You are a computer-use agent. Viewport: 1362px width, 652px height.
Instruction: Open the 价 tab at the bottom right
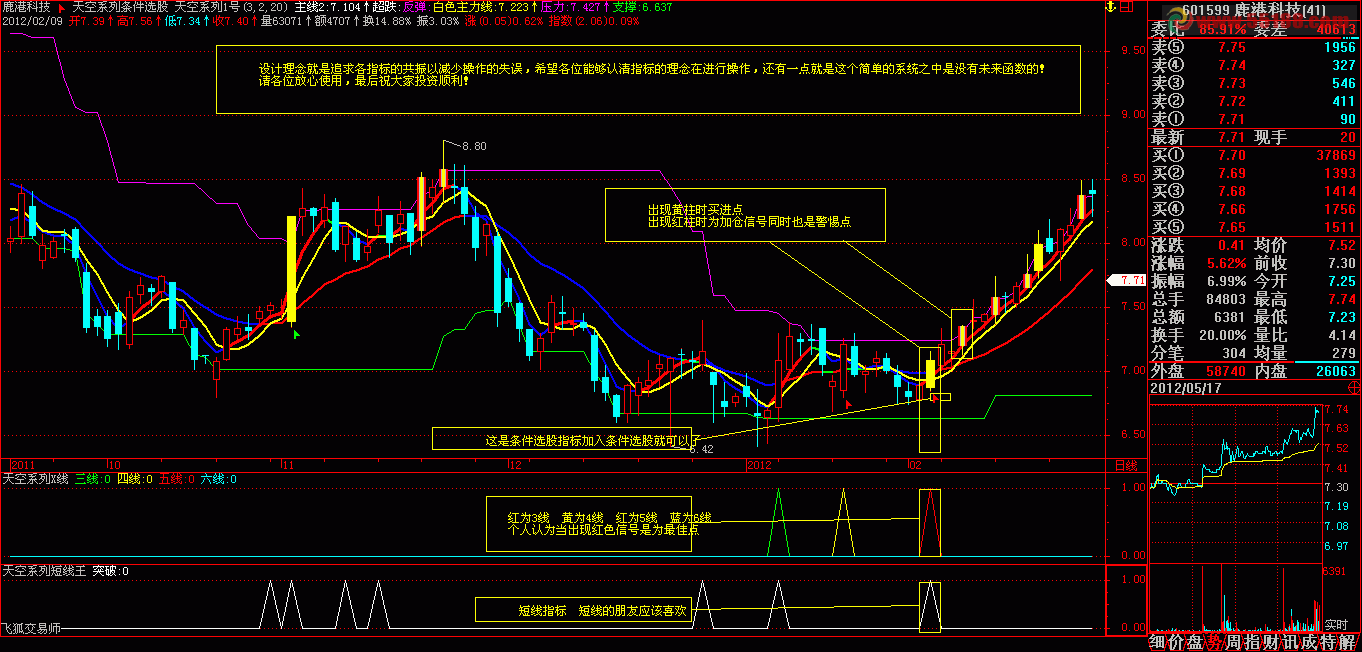pos(1175,642)
